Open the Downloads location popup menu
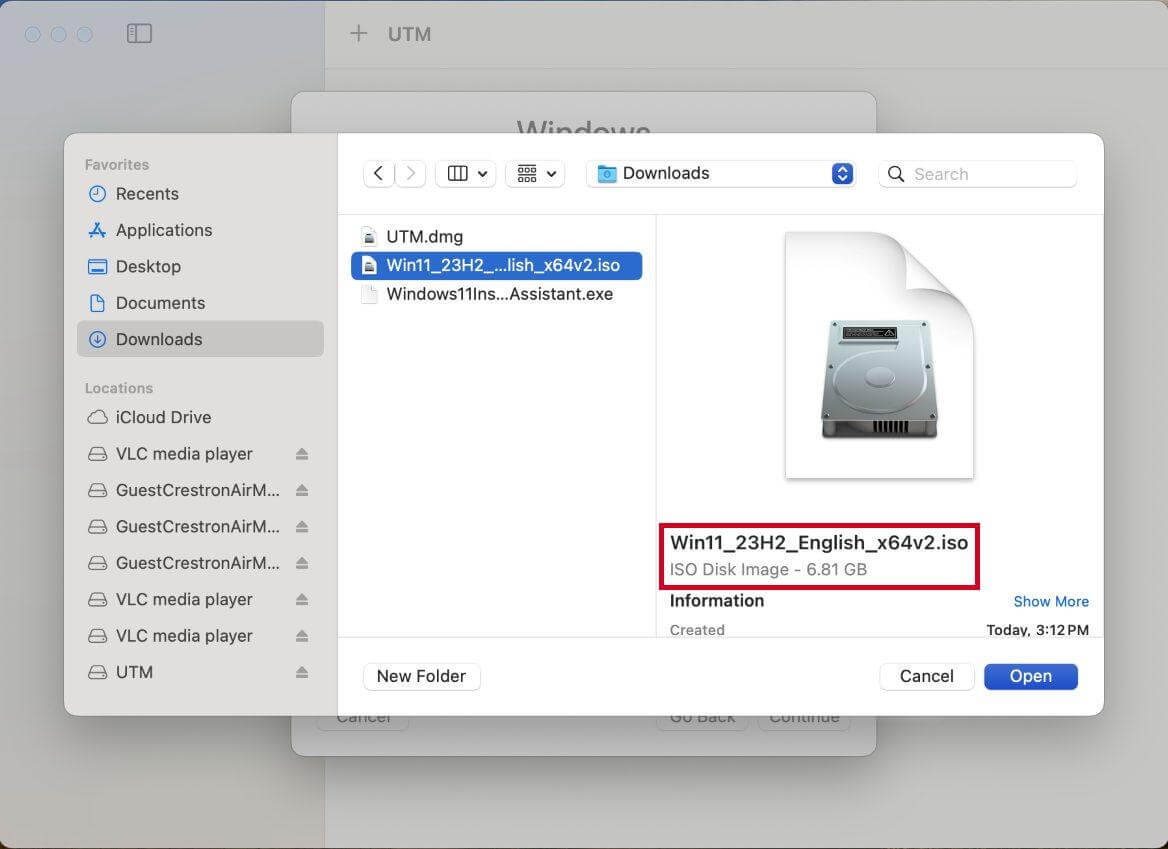Screen dimensions: 1168x849 click(x=720, y=174)
